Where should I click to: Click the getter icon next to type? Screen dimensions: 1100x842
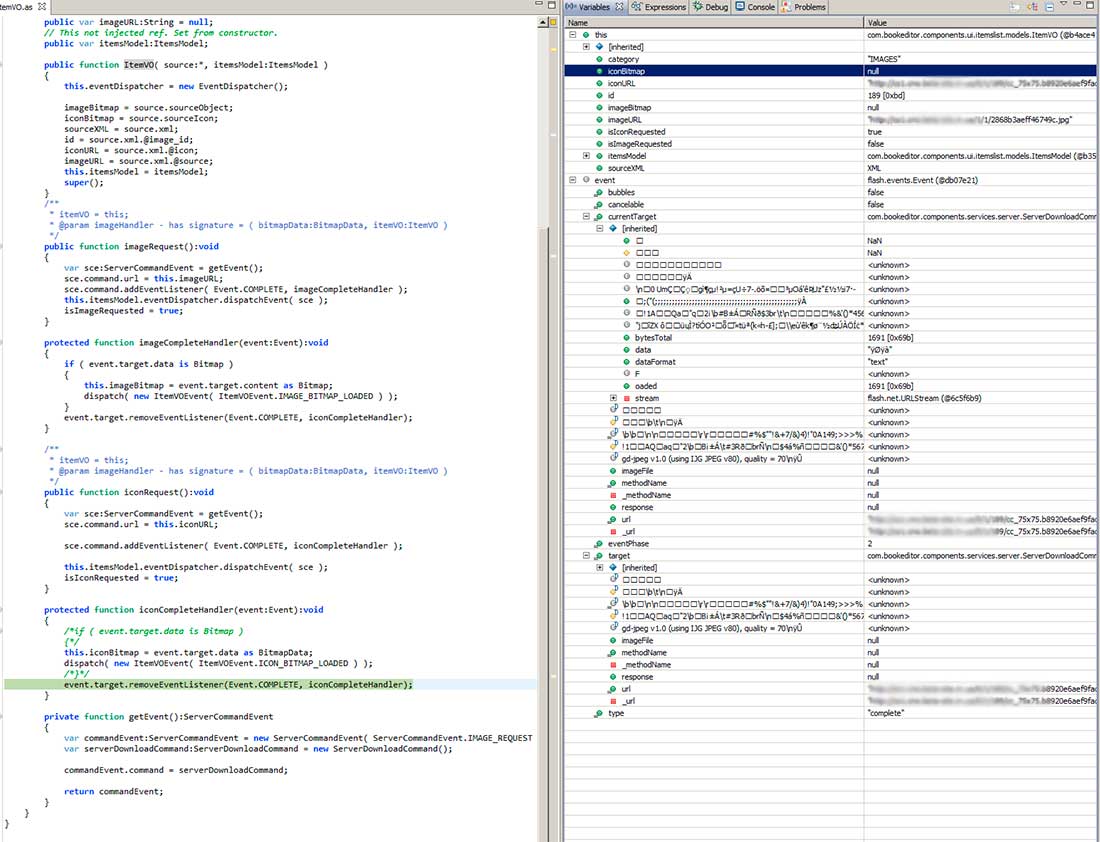(x=598, y=713)
